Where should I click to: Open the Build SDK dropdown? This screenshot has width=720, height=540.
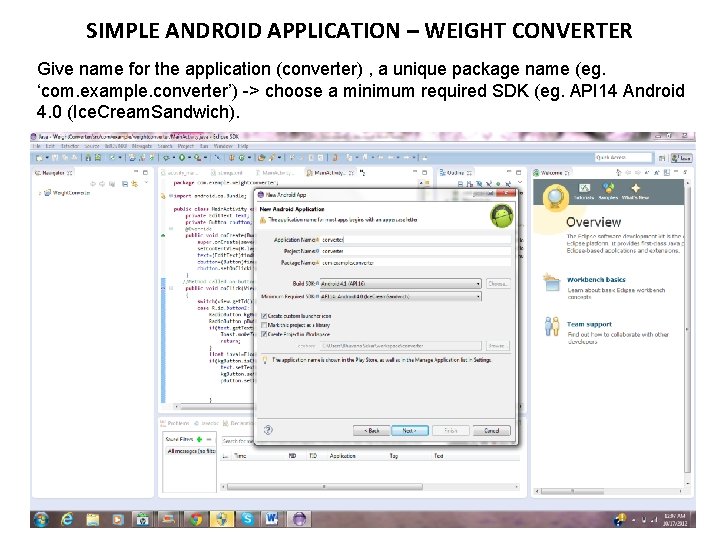pos(400,284)
